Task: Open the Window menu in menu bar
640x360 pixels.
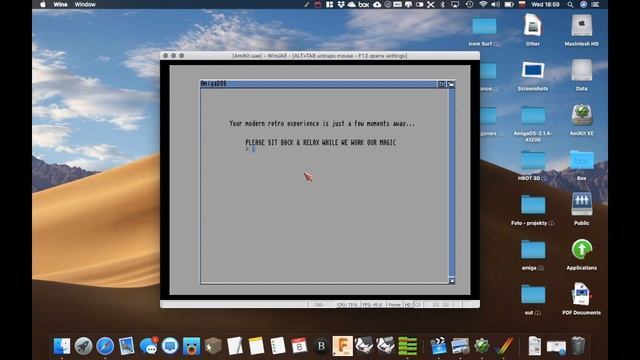Action: coord(85,4)
